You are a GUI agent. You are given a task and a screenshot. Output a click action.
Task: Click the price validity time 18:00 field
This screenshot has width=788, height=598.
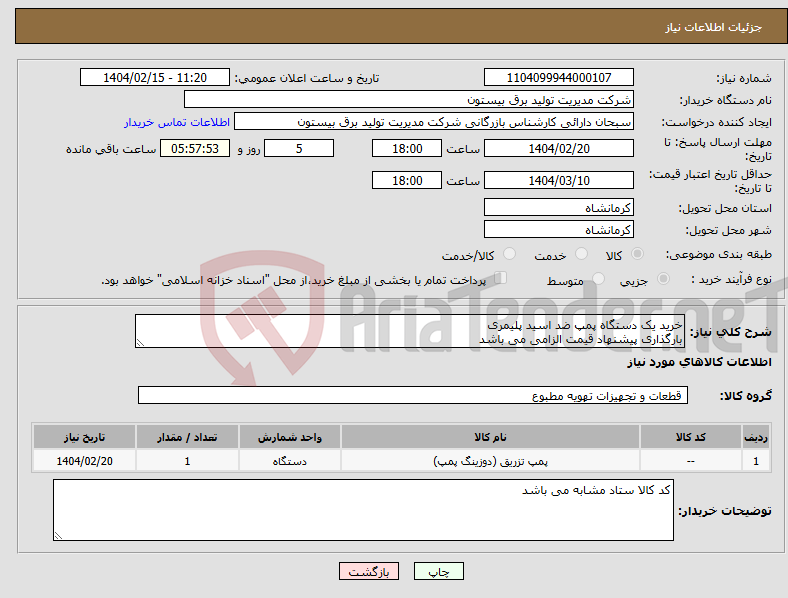coord(407,180)
